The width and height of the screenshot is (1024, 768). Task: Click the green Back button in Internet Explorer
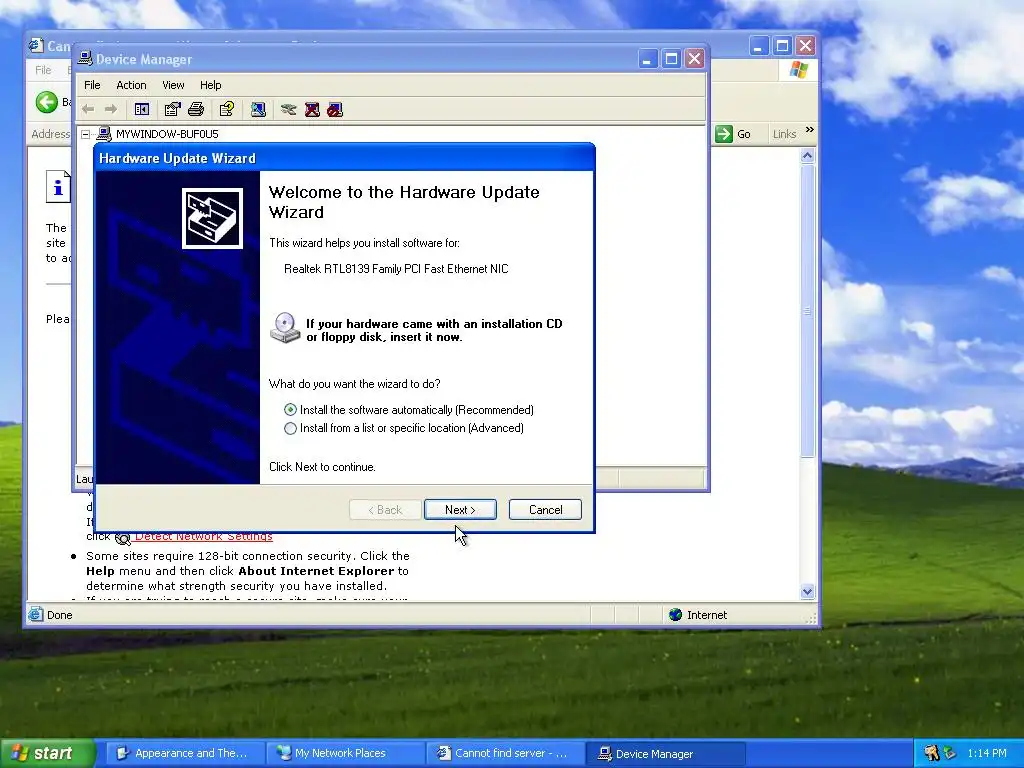click(x=46, y=102)
